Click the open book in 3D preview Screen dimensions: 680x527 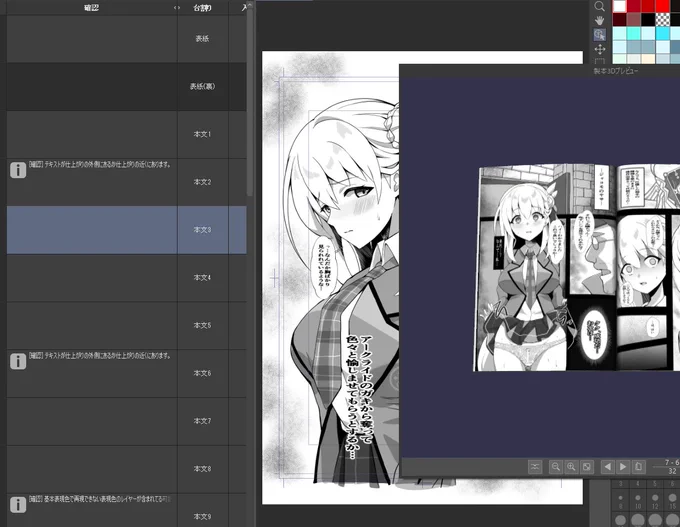click(x=577, y=268)
